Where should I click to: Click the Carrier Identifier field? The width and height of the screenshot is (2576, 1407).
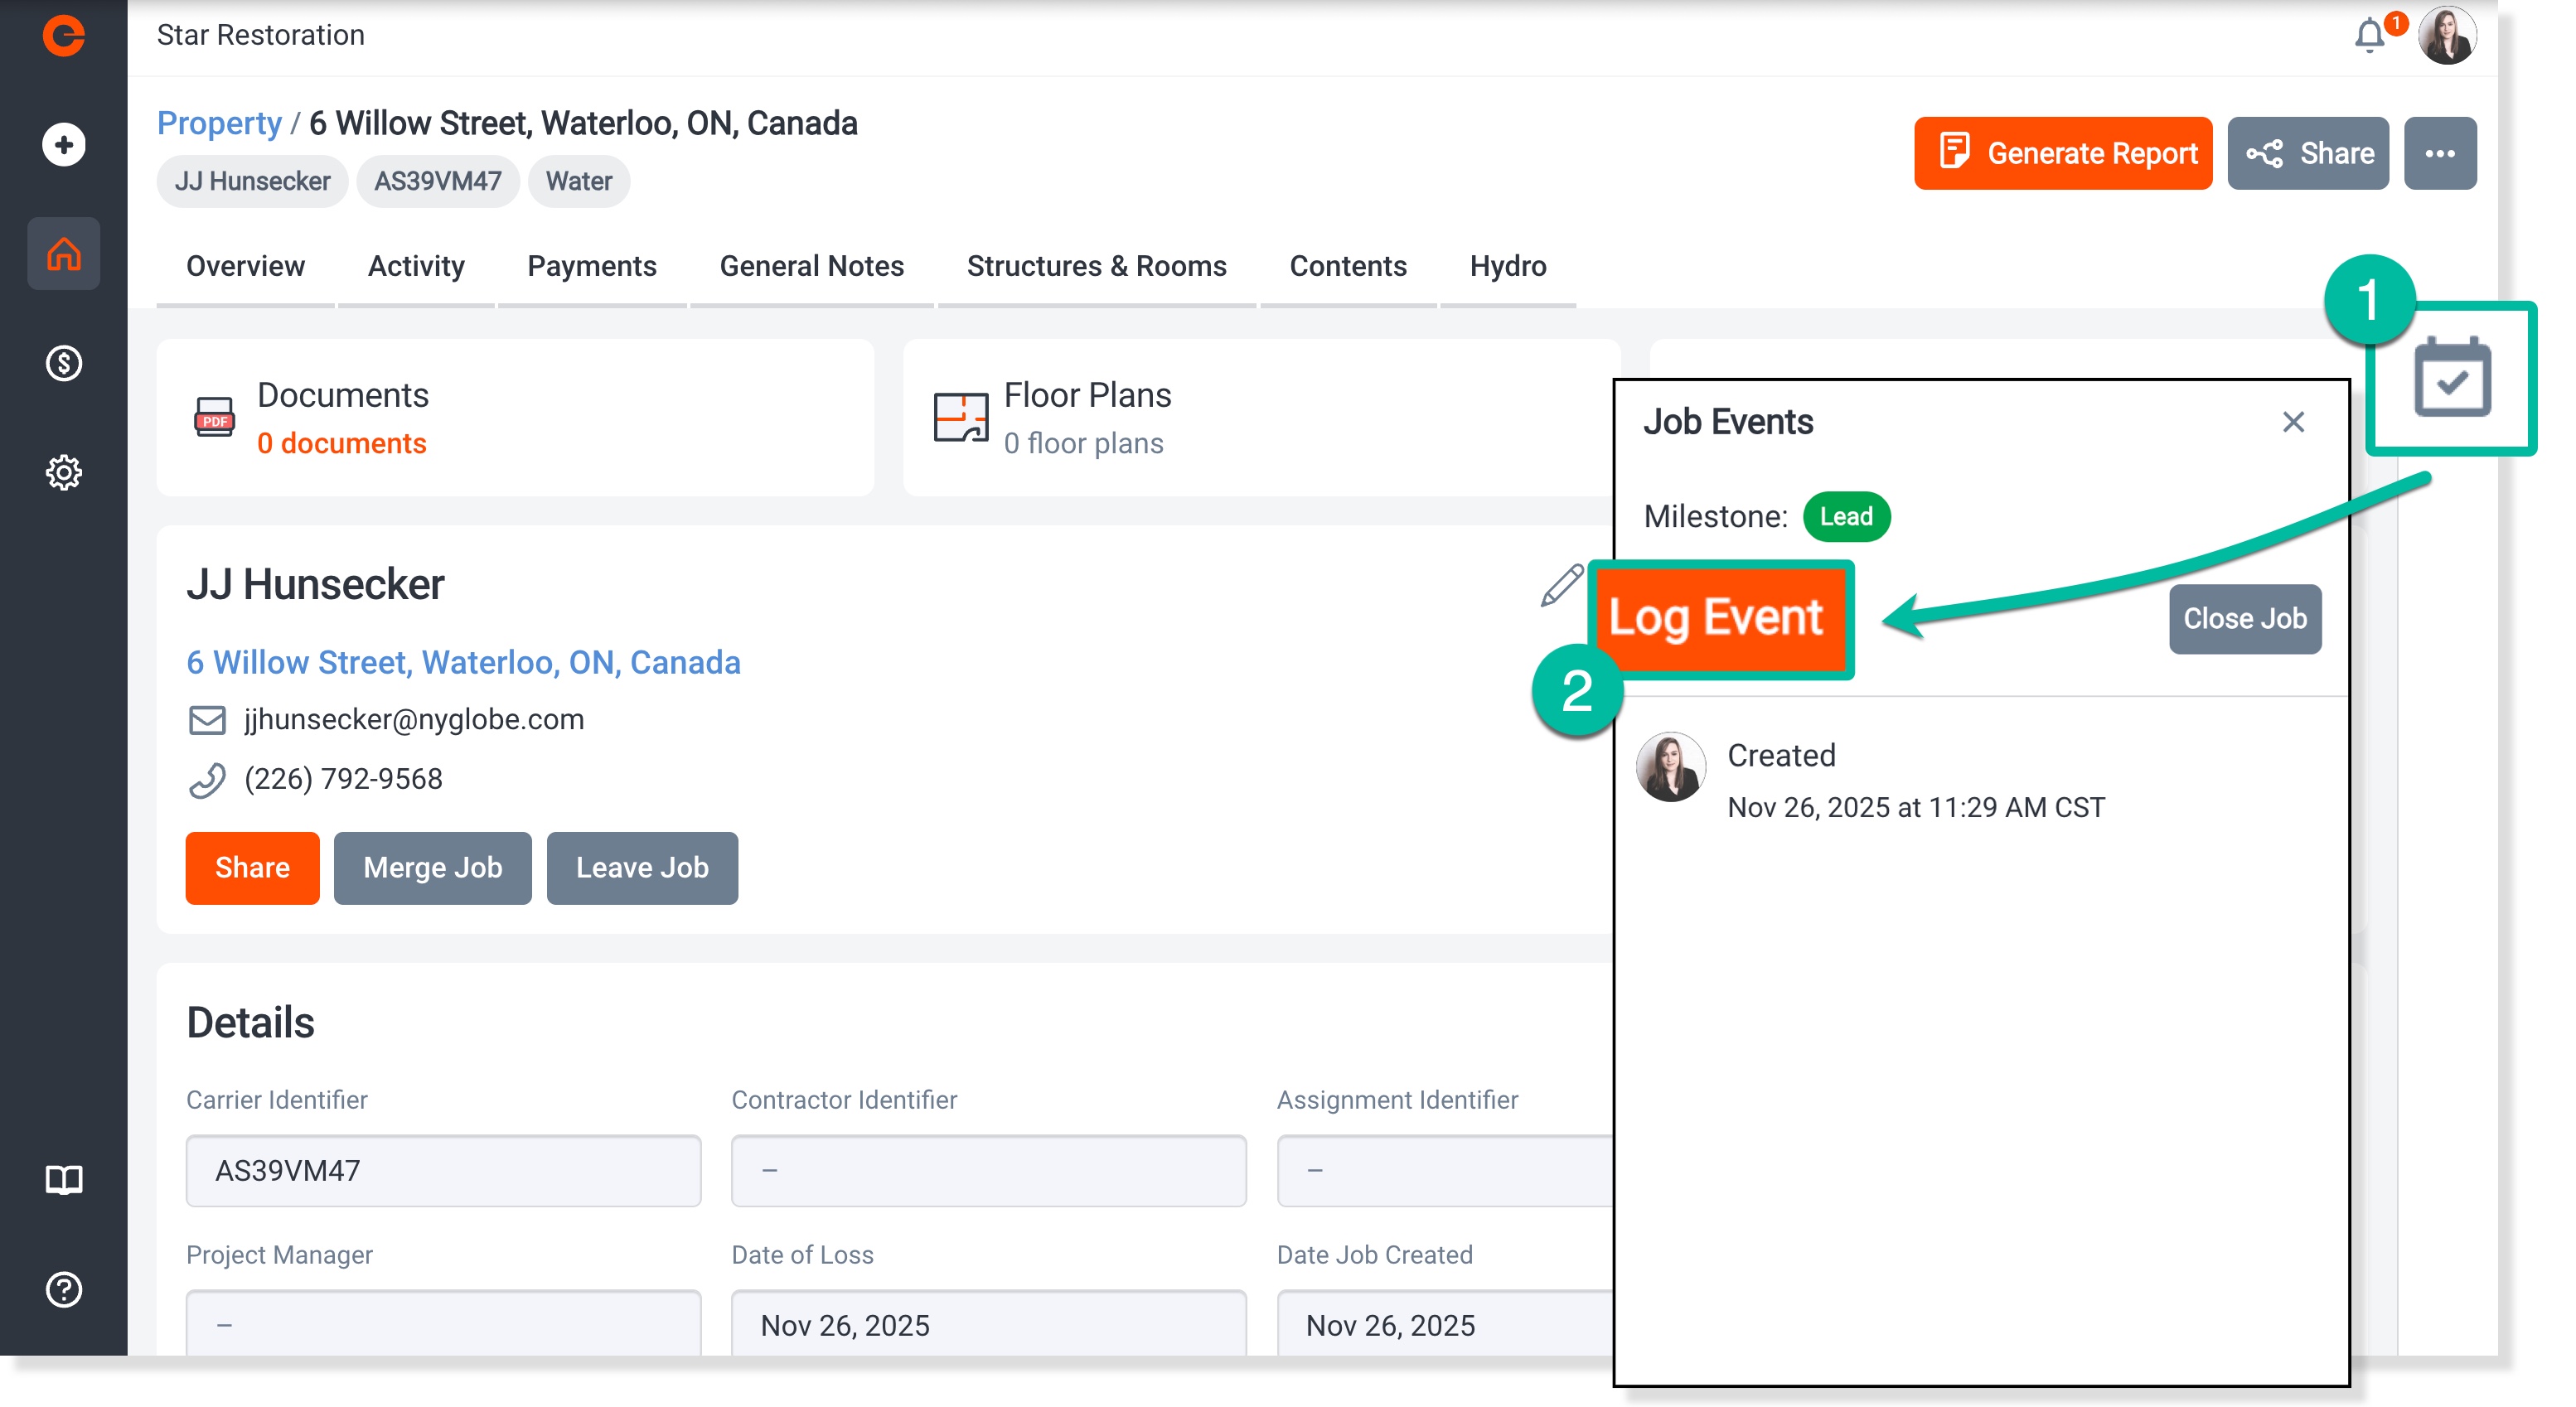click(x=443, y=1170)
